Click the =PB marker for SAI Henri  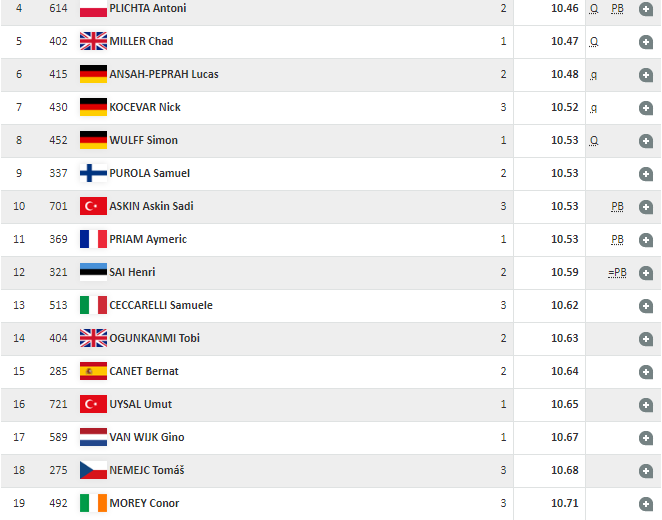pyautogui.click(x=617, y=272)
